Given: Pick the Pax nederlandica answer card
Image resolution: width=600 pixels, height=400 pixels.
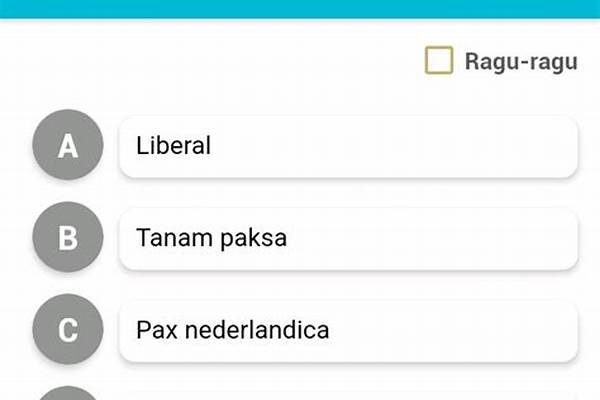Looking at the screenshot, I should tap(348, 329).
